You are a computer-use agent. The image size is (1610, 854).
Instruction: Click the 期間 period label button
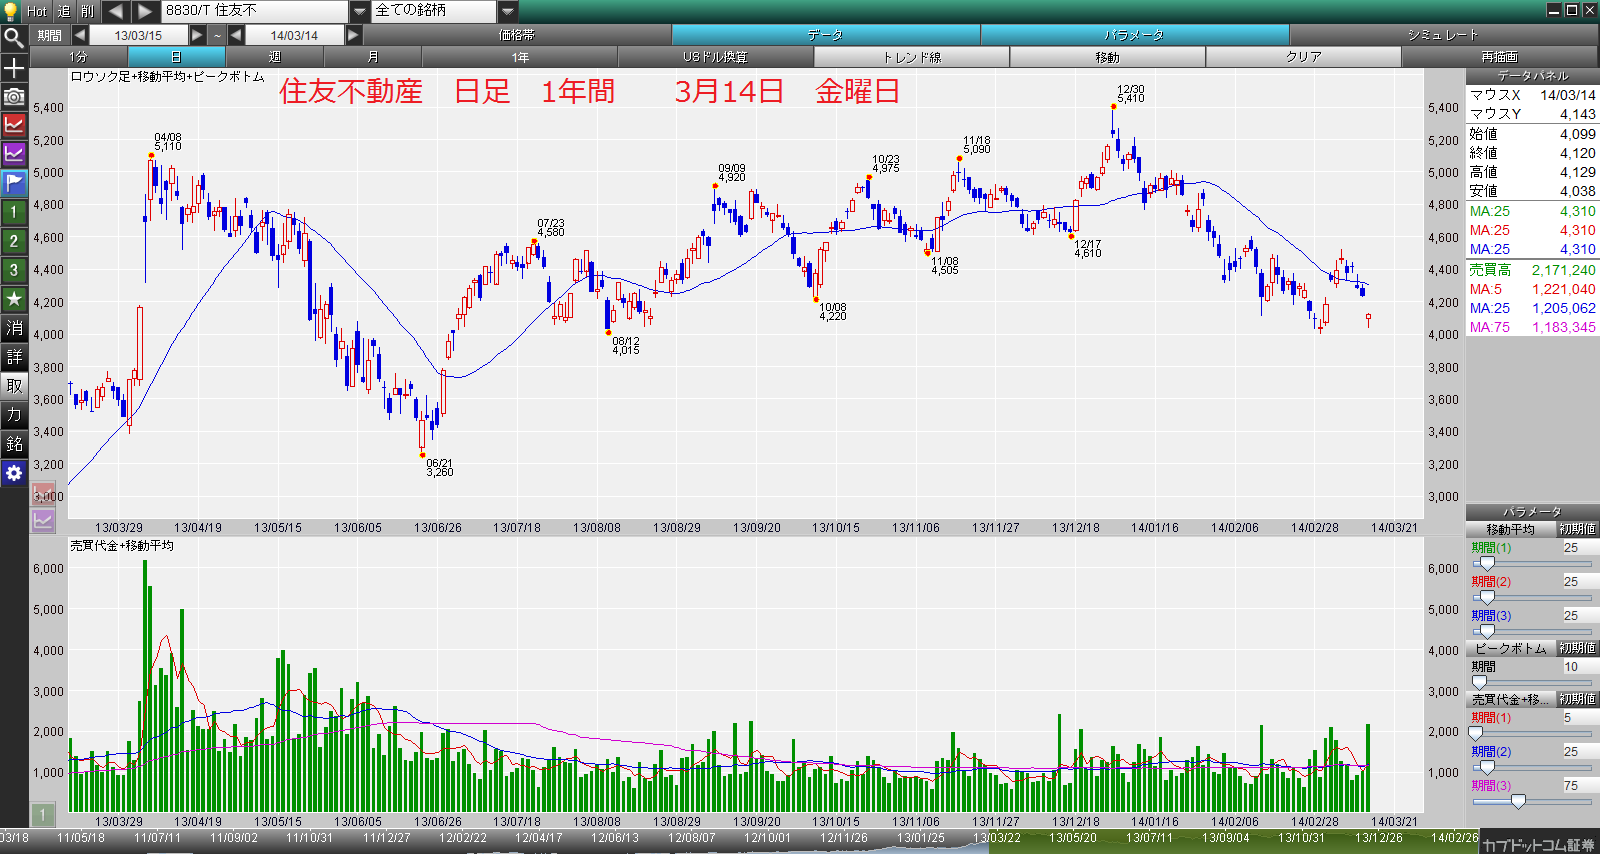point(49,35)
